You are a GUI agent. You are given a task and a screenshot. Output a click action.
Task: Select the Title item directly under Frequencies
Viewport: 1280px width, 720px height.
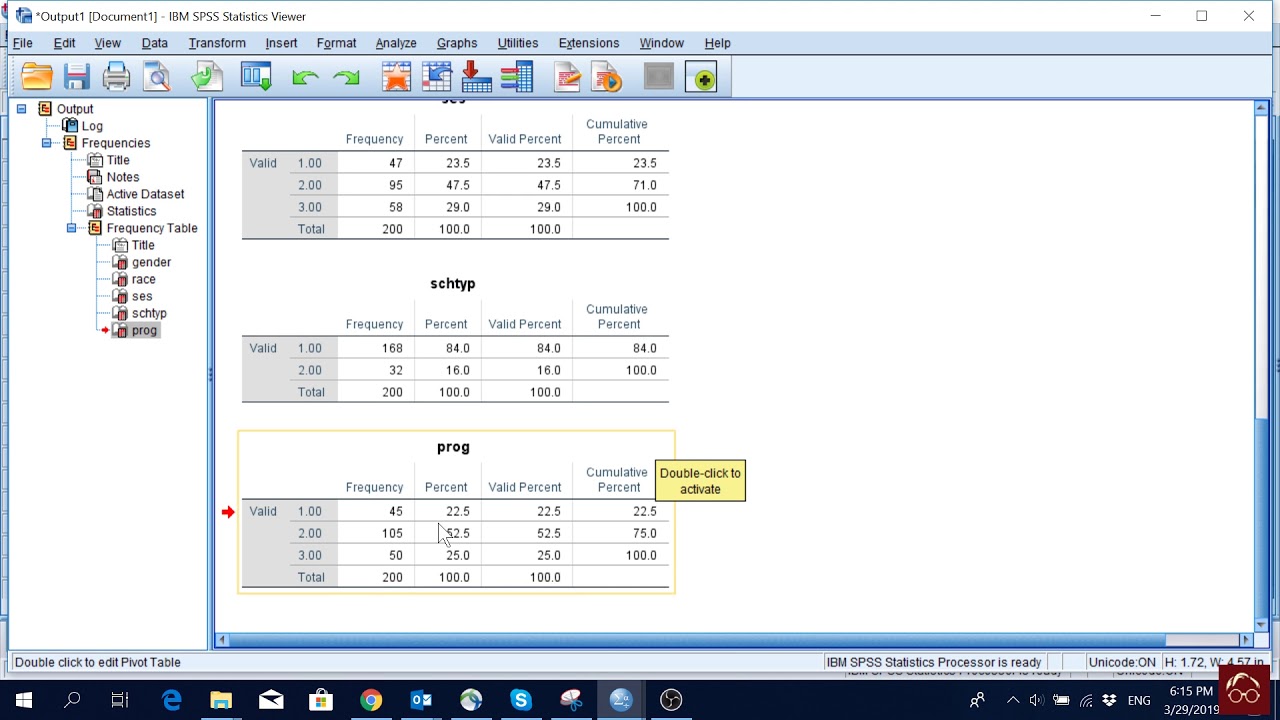click(118, 160)
